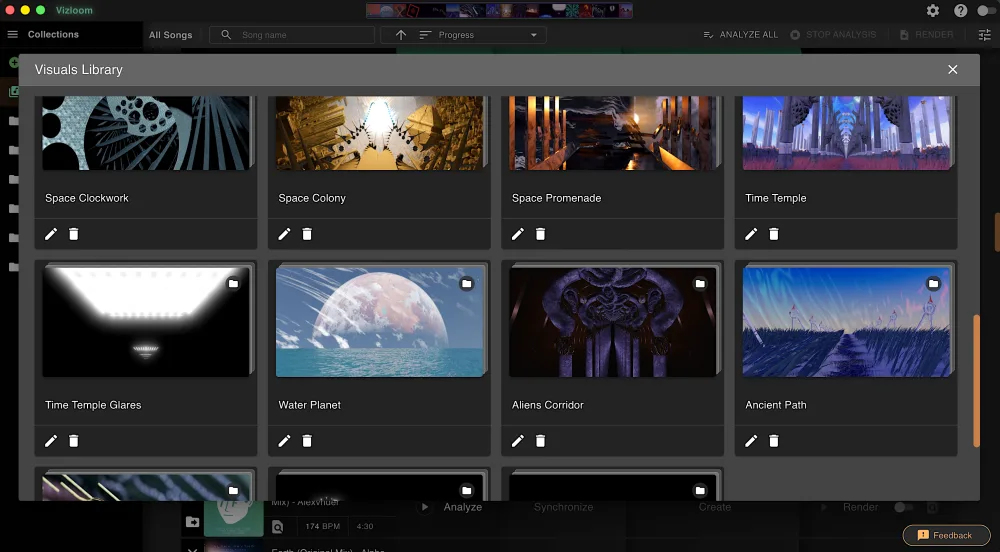
Task: Open the help question mark icon
Action: (960, 10)
